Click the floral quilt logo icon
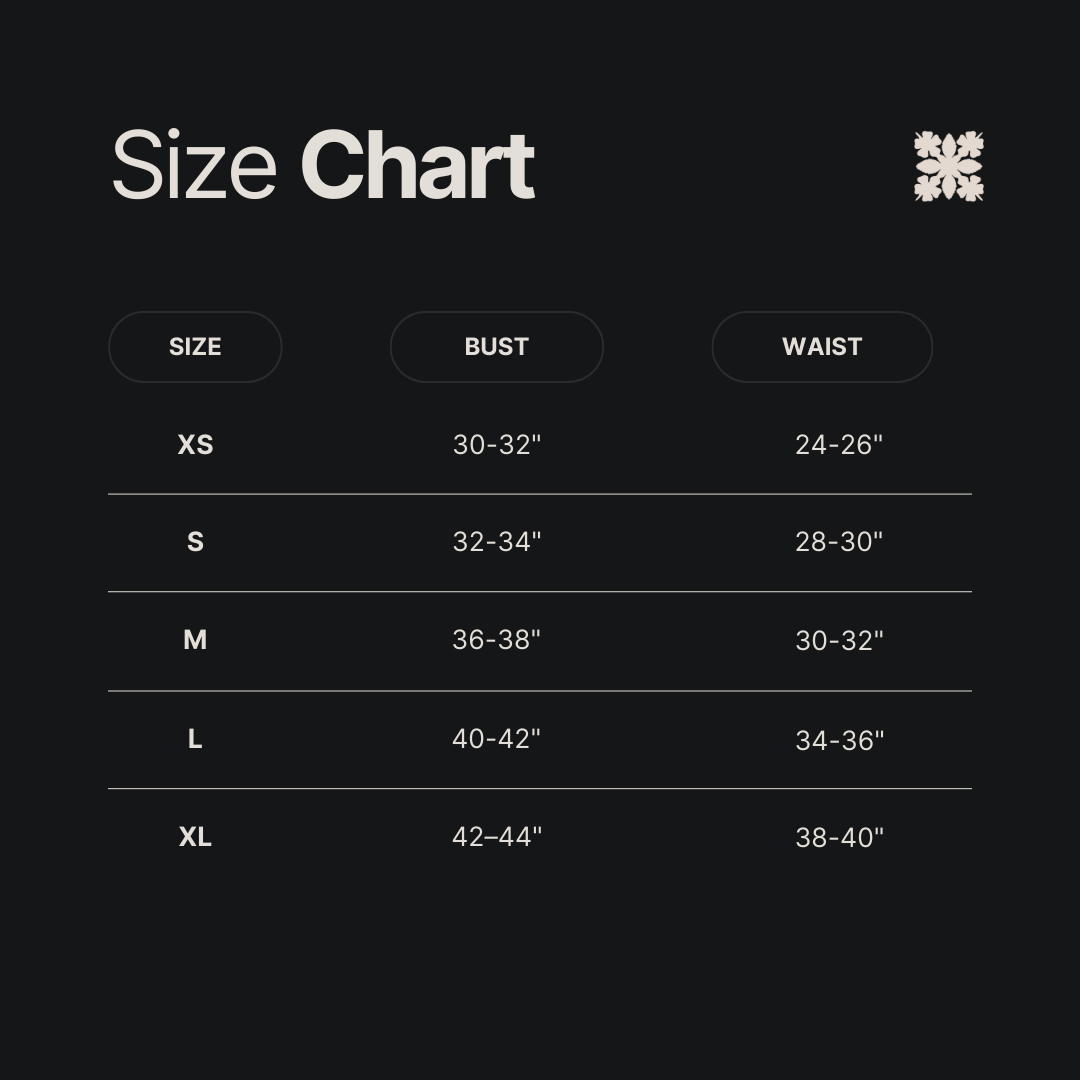This screenshot has height=1080, width=1080. pos(948,166)
